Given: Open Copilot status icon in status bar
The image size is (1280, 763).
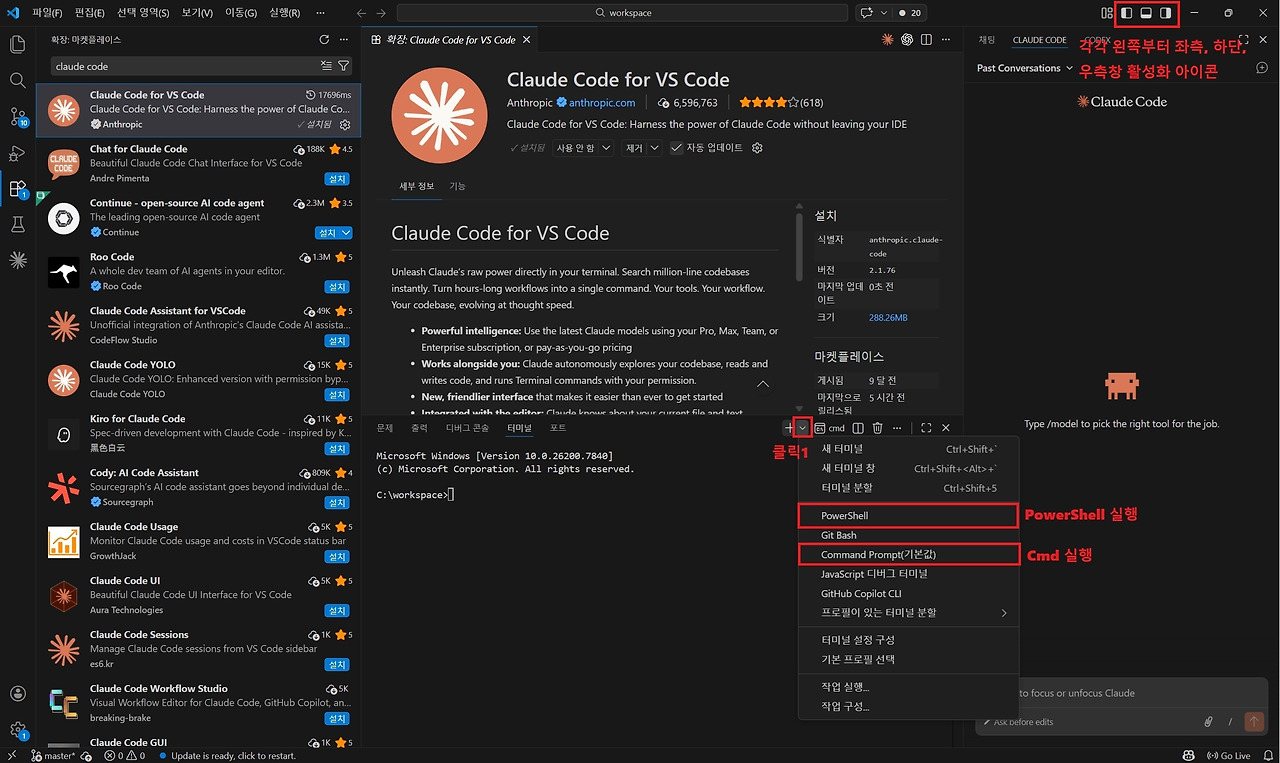Looking at the screenshot, I should 1188,756.
